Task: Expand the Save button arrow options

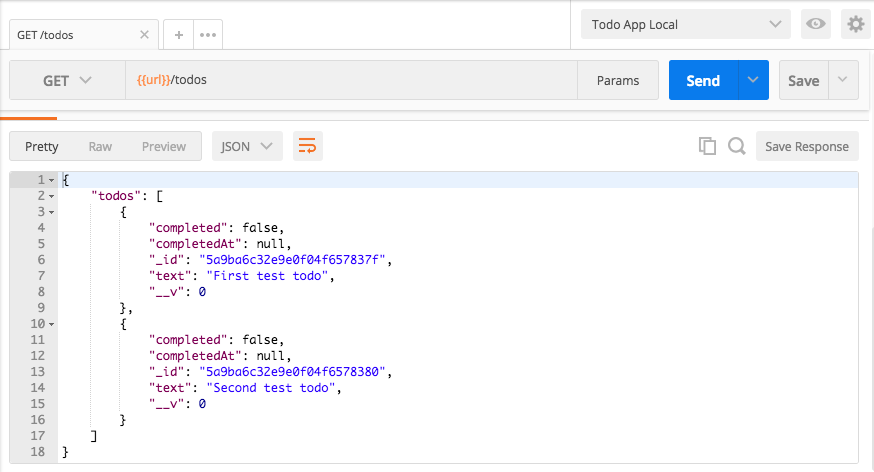Action: coord(844,80)
